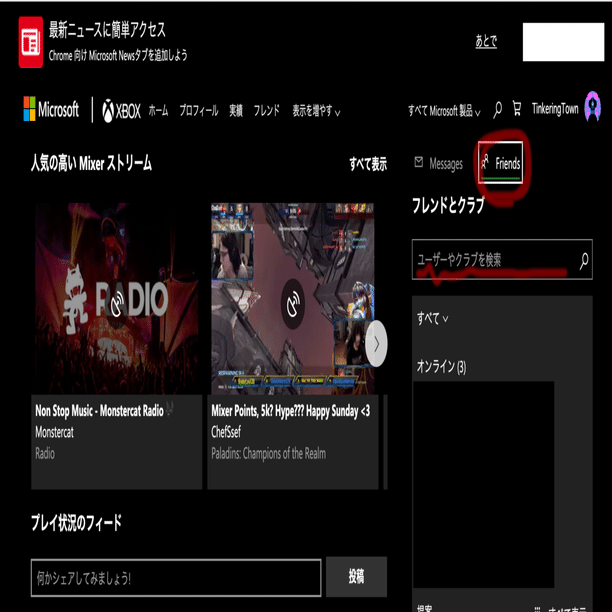Viewport: 612px width, 612px height.
Task: Open Mixer Points, 5k? Hype??? stream title
Action: [291, 411]
